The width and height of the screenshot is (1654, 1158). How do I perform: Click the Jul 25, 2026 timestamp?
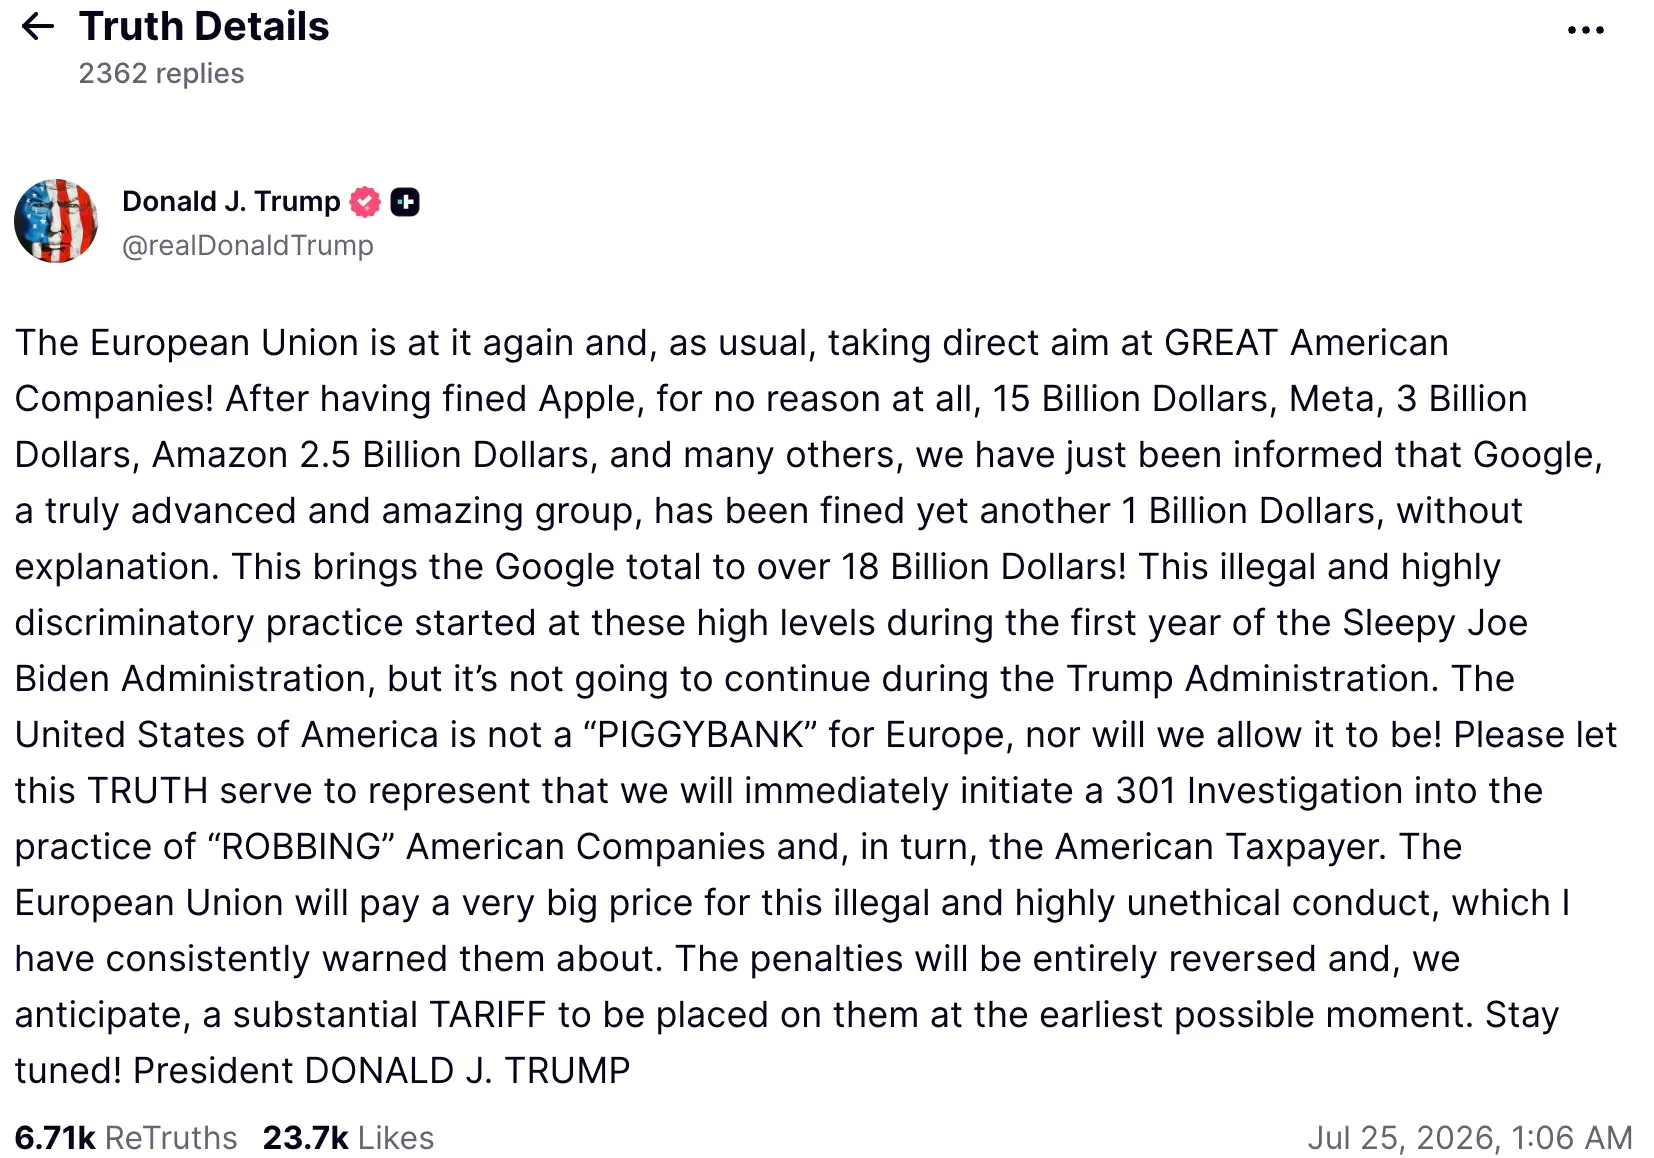click(1470, 1138)
